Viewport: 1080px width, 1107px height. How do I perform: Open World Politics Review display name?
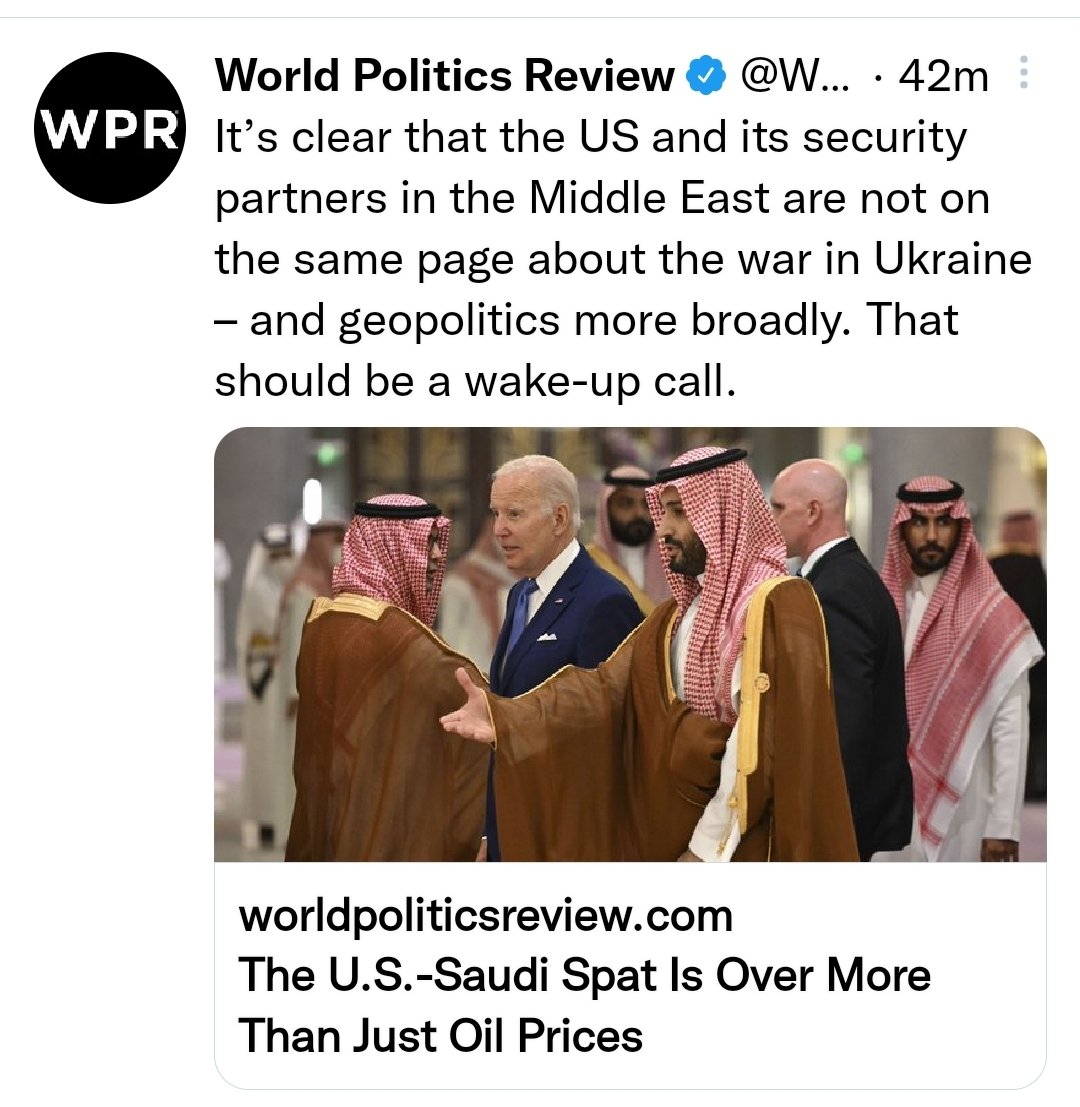point(444,75)
